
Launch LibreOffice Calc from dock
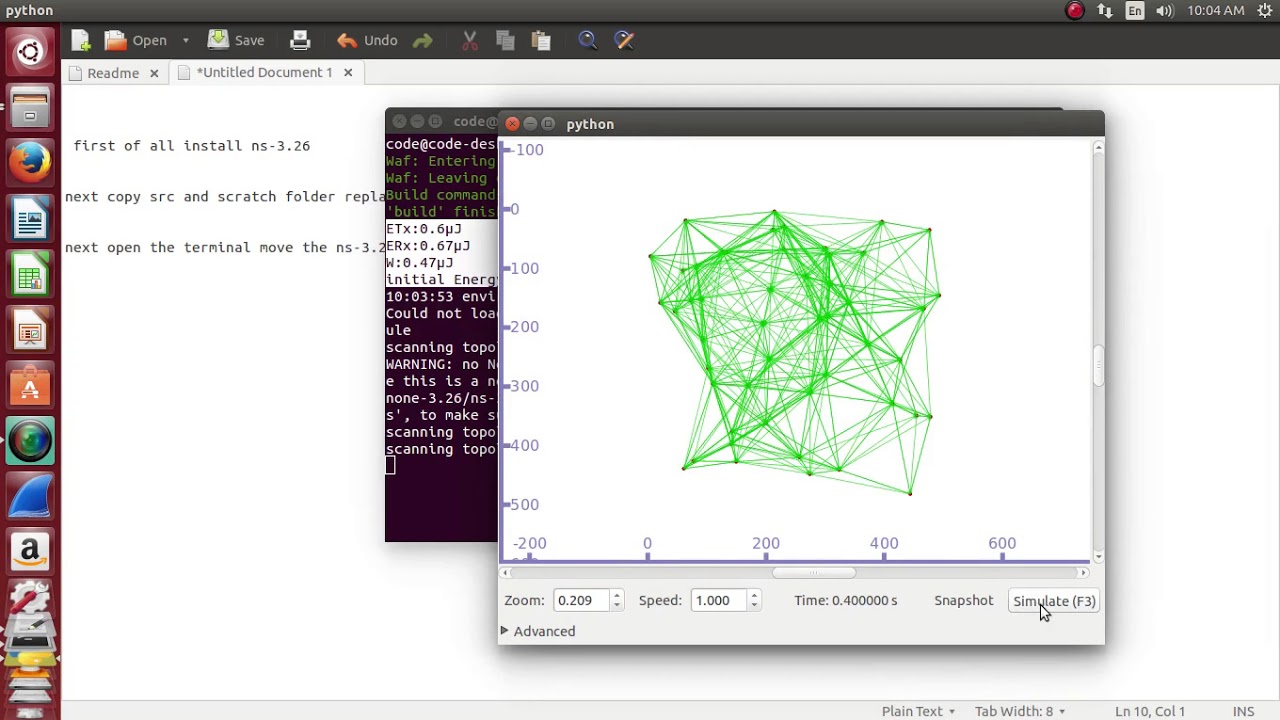tap(30, 274)
